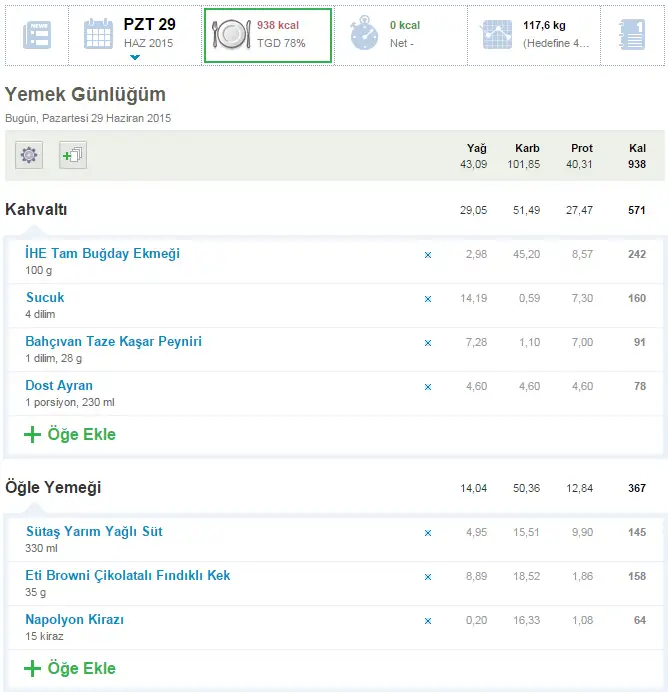Open İHE Tam Buğday Ekmeği details
The height and width of the screenshot is (692, 668).
102,254
